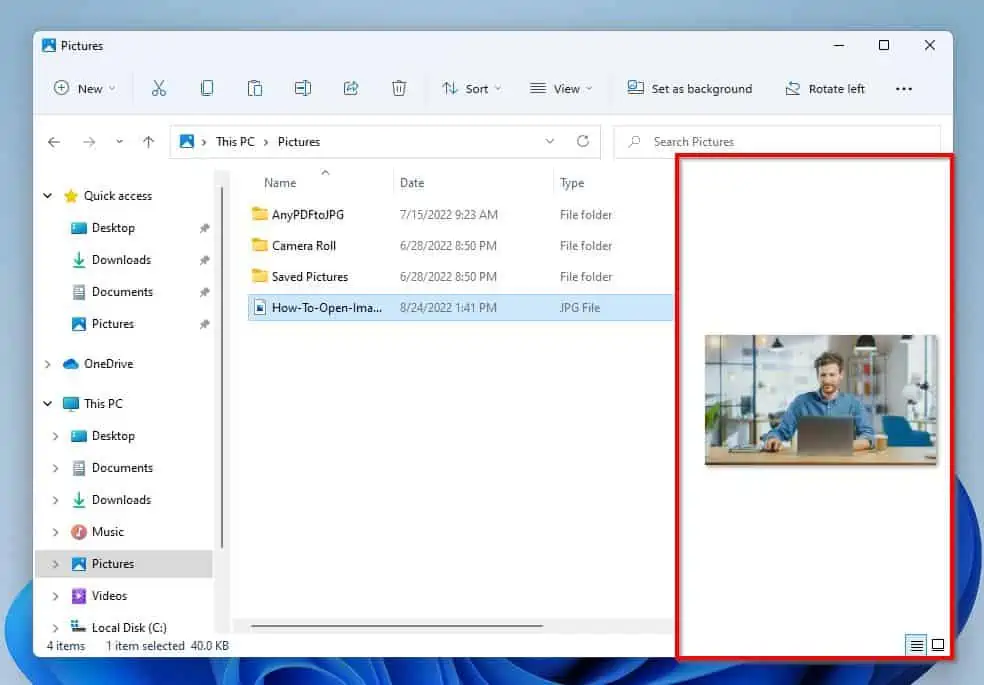Switch to details view icon
The height and width of the screenshot is (685, 984).
pos(917,645)
